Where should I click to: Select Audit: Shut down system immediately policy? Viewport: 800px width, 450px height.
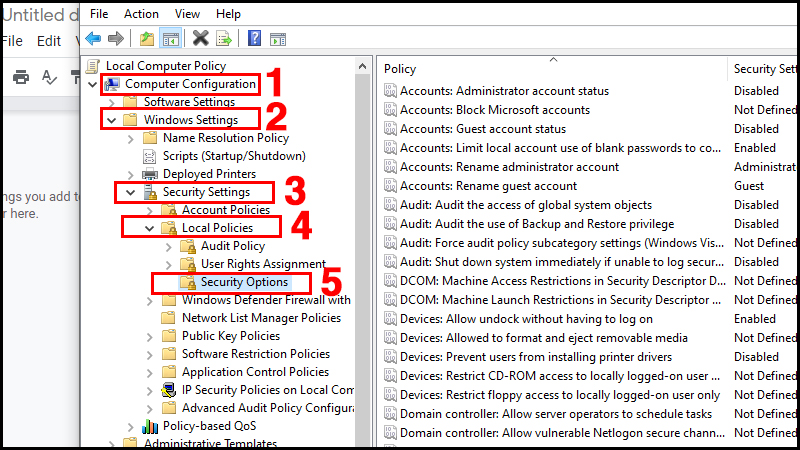562,262
